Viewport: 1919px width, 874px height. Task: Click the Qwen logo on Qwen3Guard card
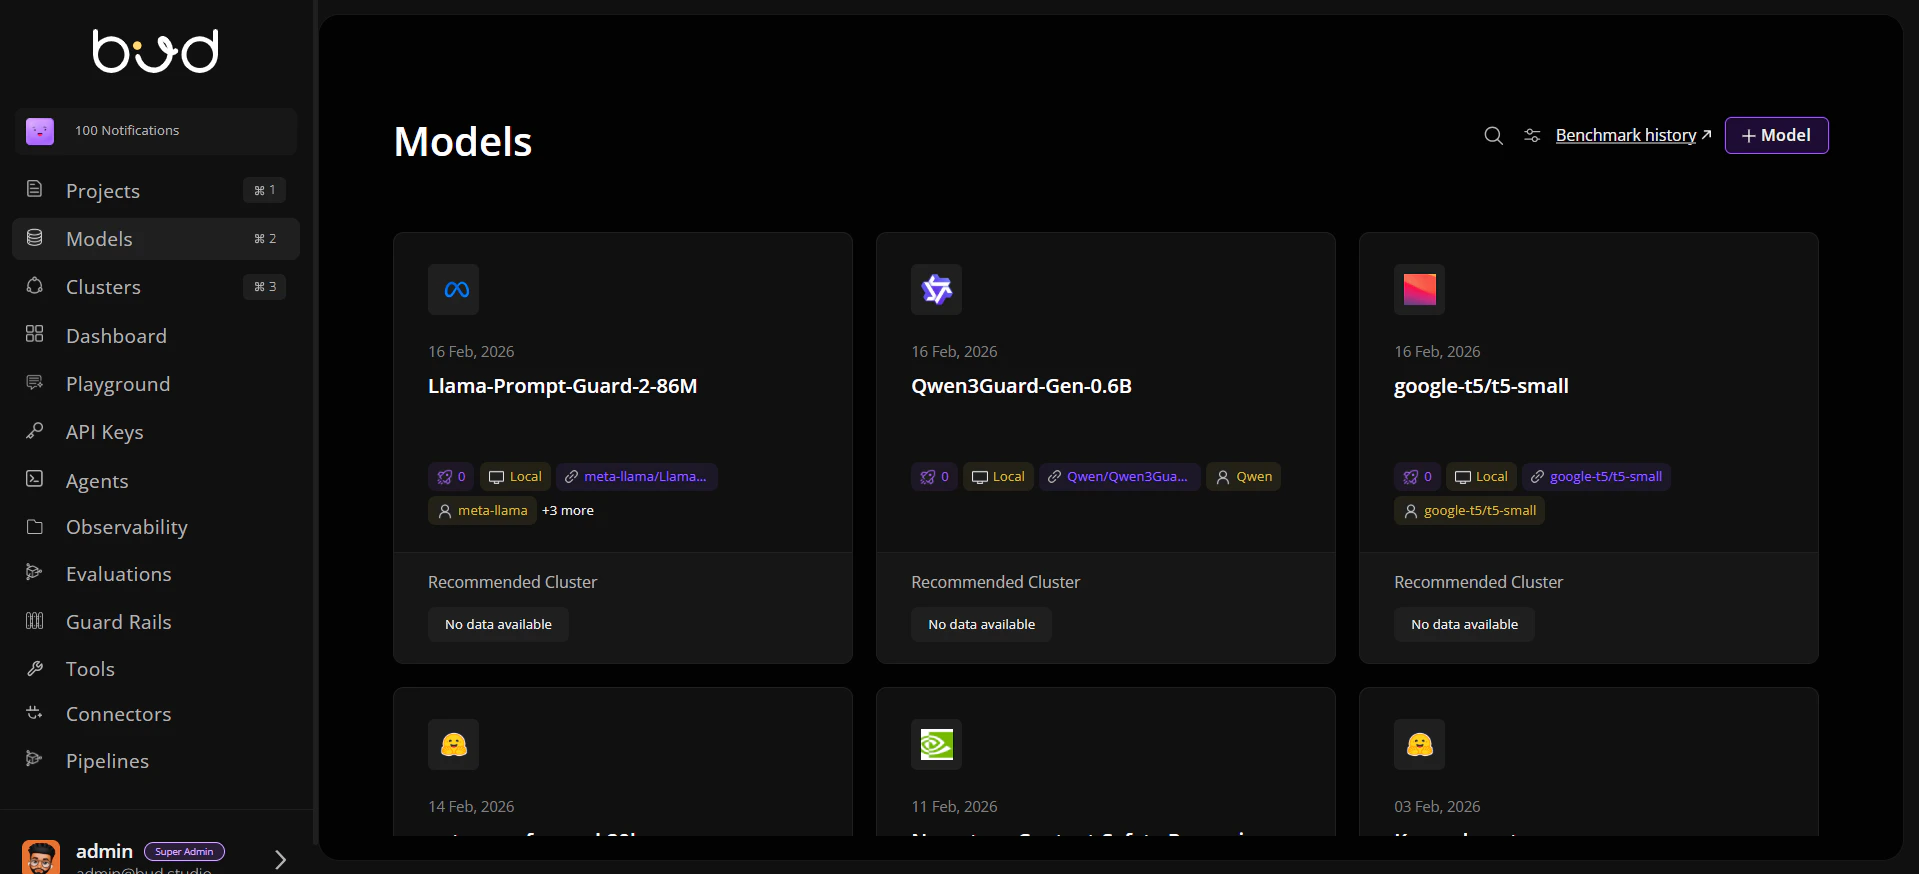[937, 290]
